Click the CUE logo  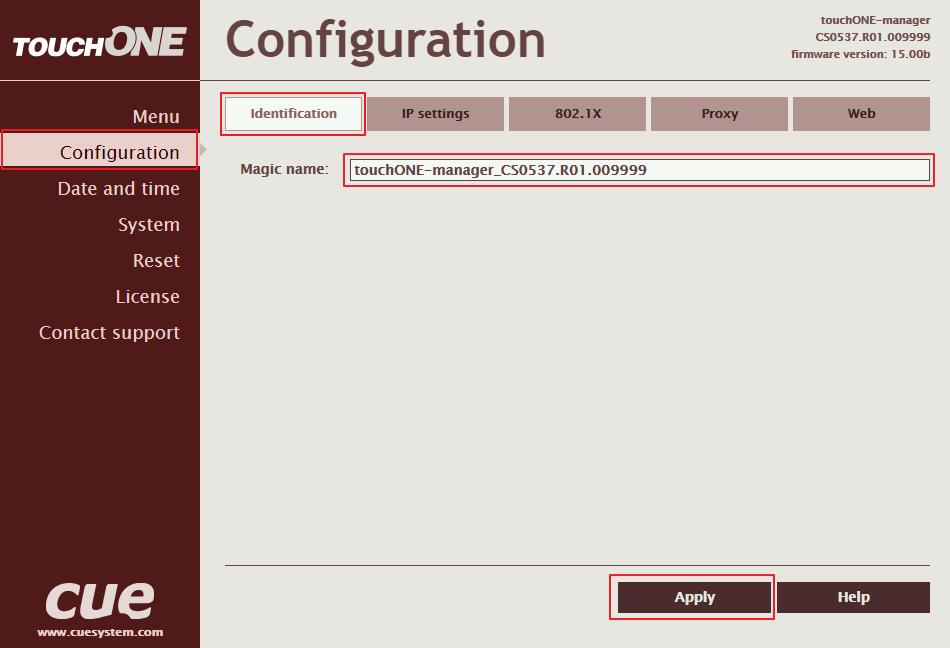tap(100, 600)
